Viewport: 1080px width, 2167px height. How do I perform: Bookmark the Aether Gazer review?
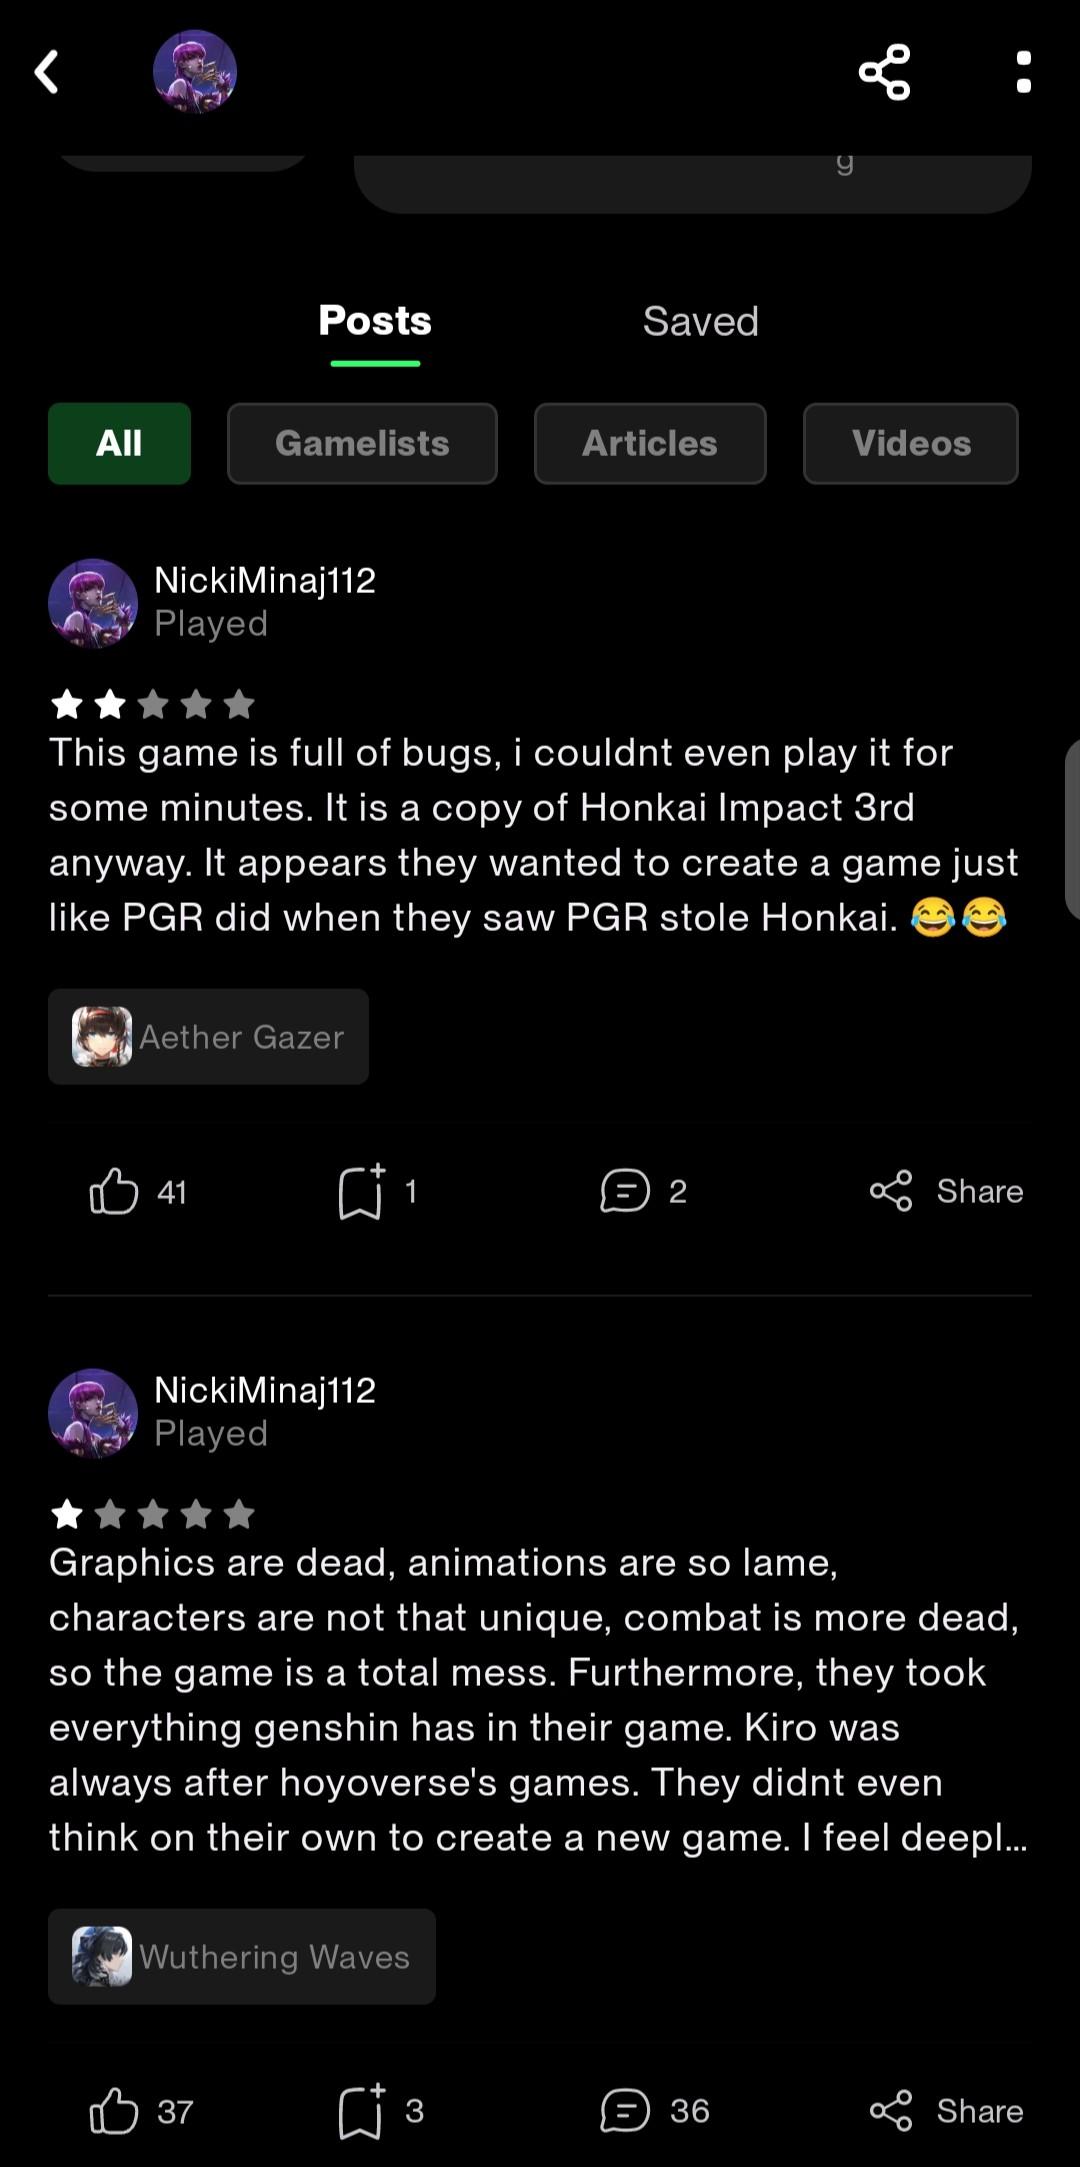[x=361, y=1191]
